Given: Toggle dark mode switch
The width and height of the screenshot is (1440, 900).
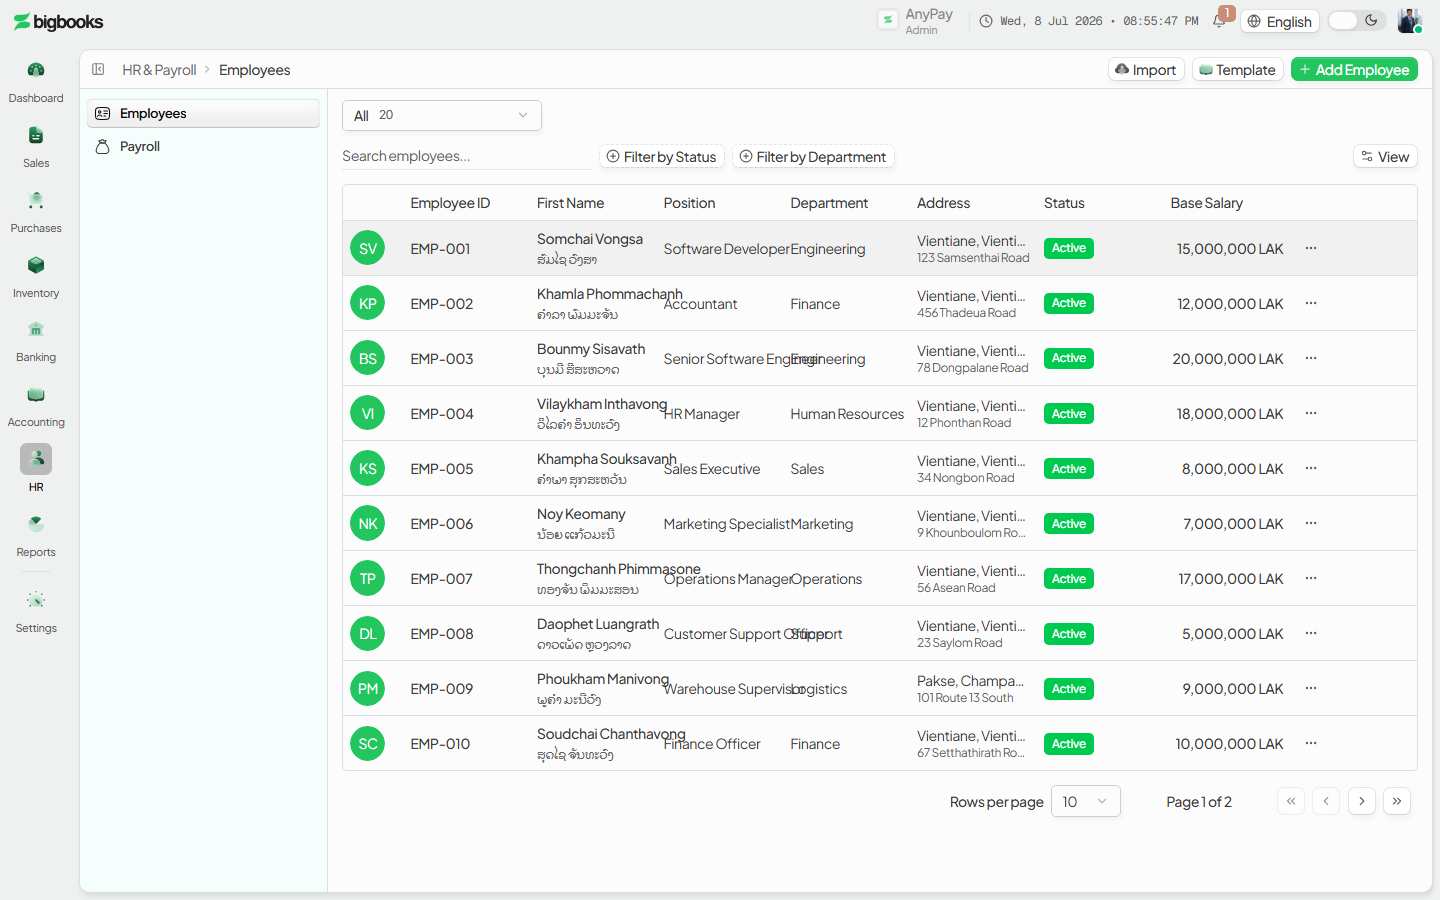Looking at the screenshot, I should pyautogui.click(x=1357, y=20).
